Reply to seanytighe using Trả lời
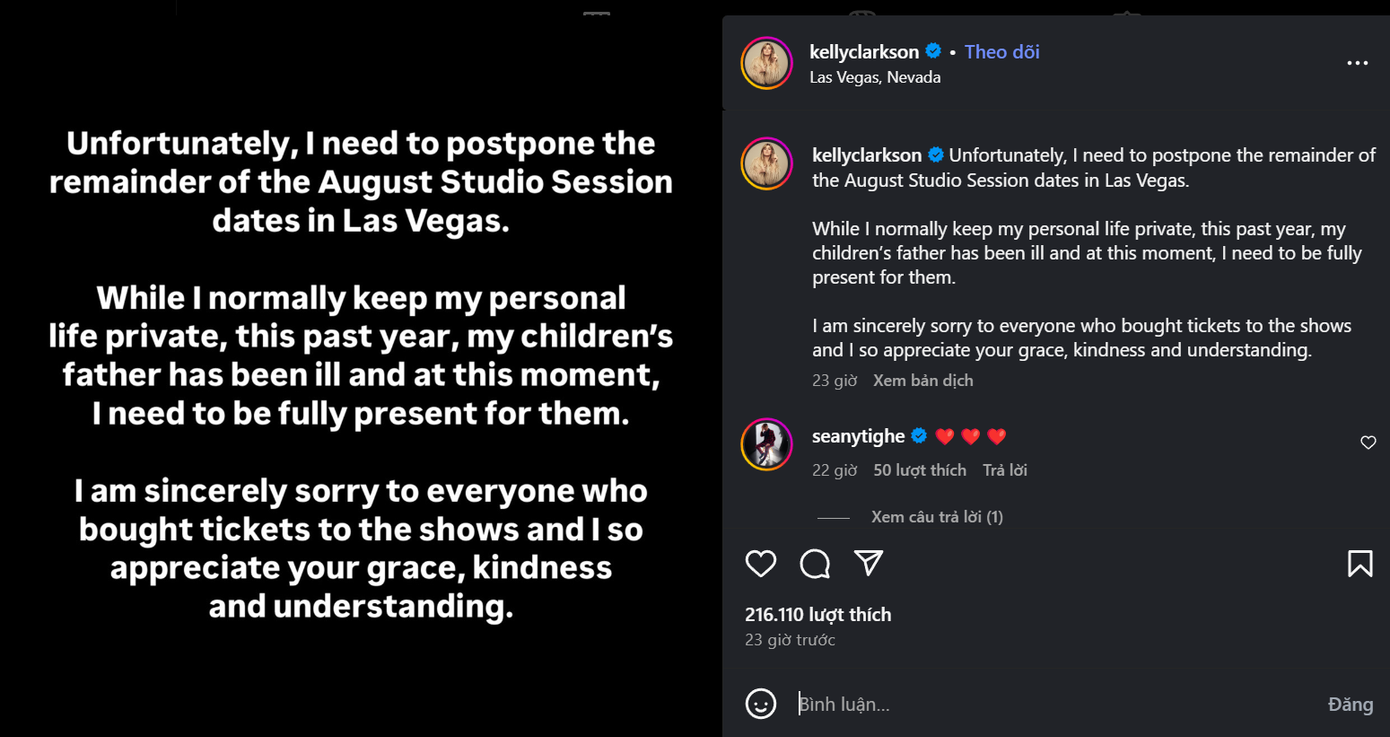This screenshot has width=1390, height=737. (1005, 470)
